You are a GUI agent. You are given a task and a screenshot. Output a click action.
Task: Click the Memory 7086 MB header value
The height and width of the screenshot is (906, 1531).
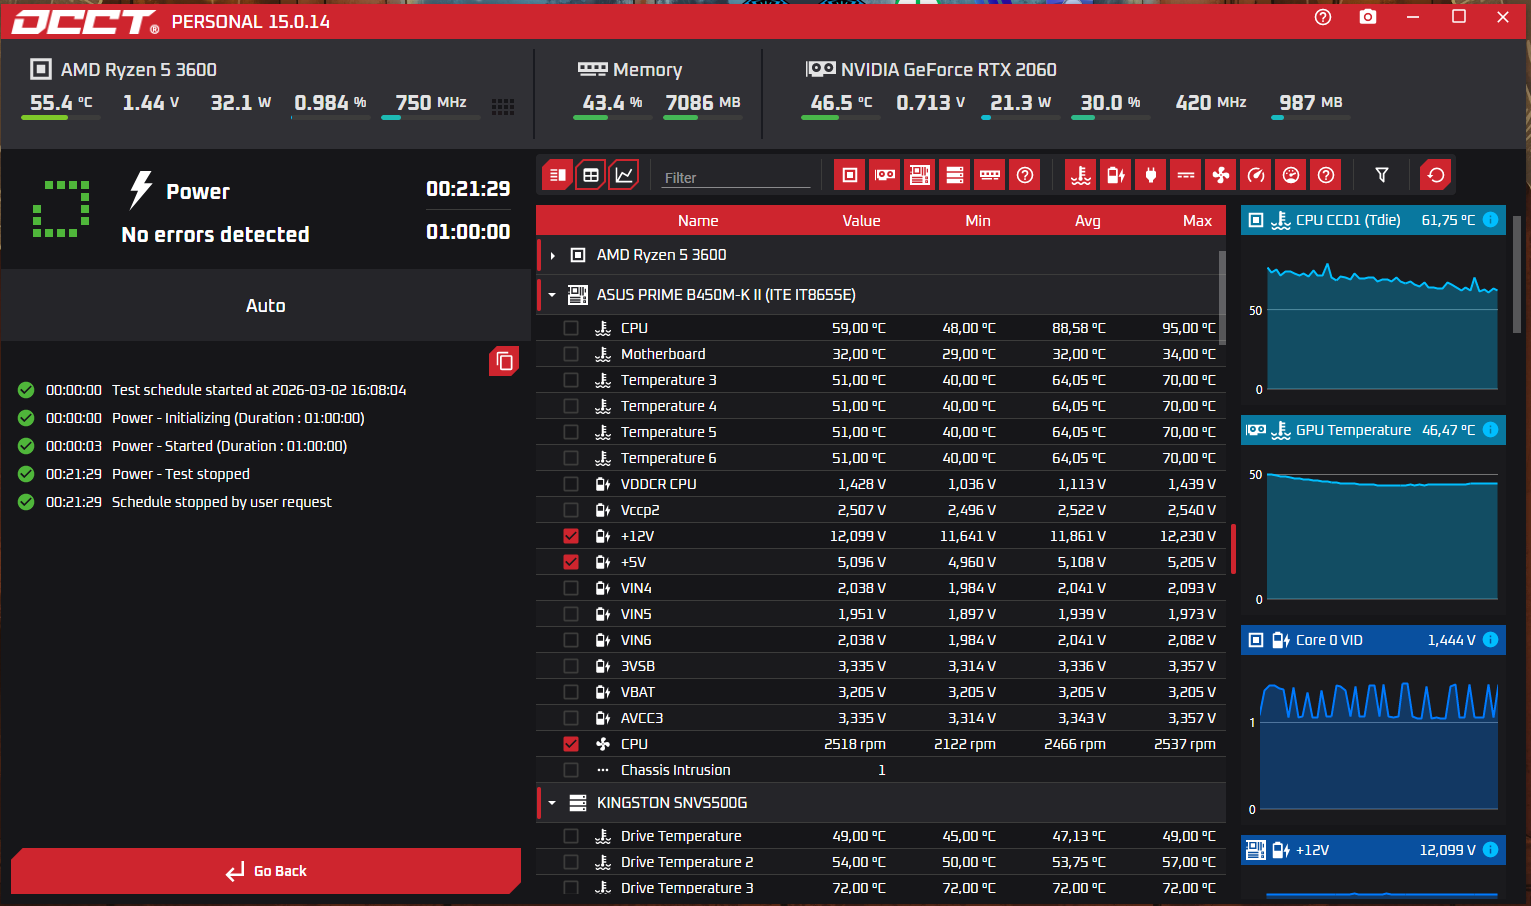pos(703,103)
